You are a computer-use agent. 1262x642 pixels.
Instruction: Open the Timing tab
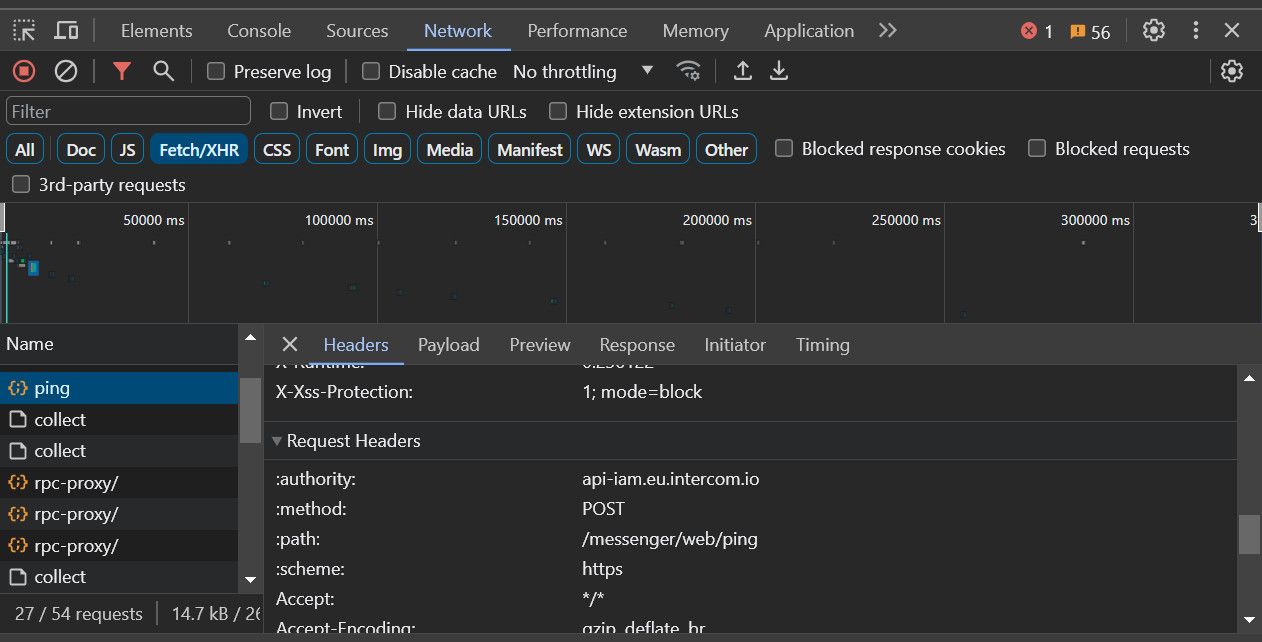[x=823, y=345]
